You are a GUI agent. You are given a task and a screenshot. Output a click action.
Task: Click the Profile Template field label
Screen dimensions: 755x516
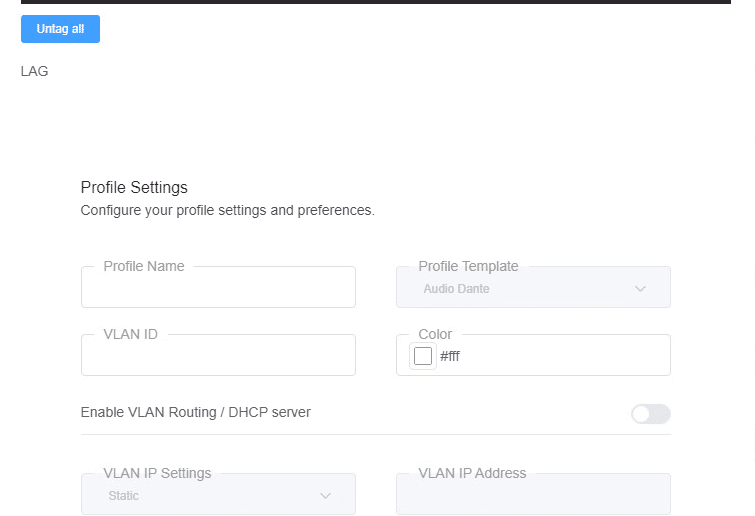click(x=468, y=266)
